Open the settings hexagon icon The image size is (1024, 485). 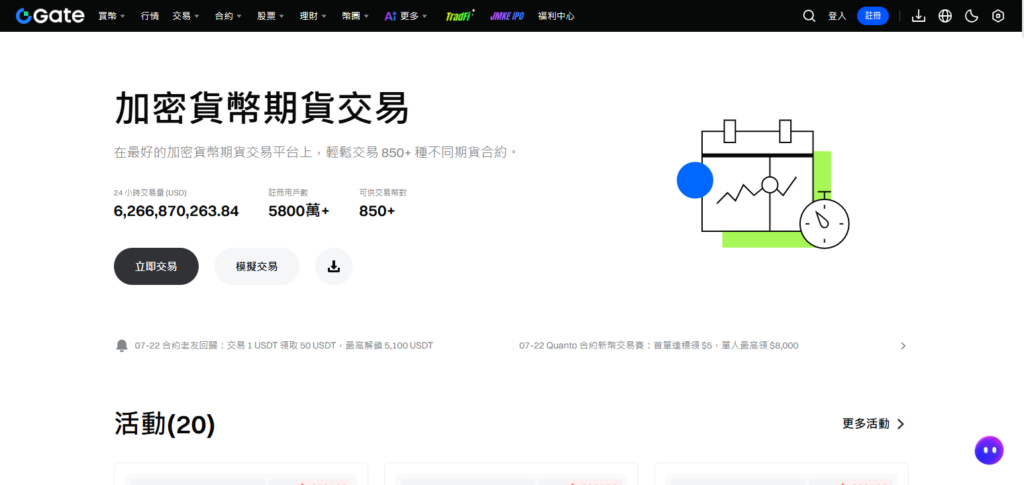coord(998,16)
